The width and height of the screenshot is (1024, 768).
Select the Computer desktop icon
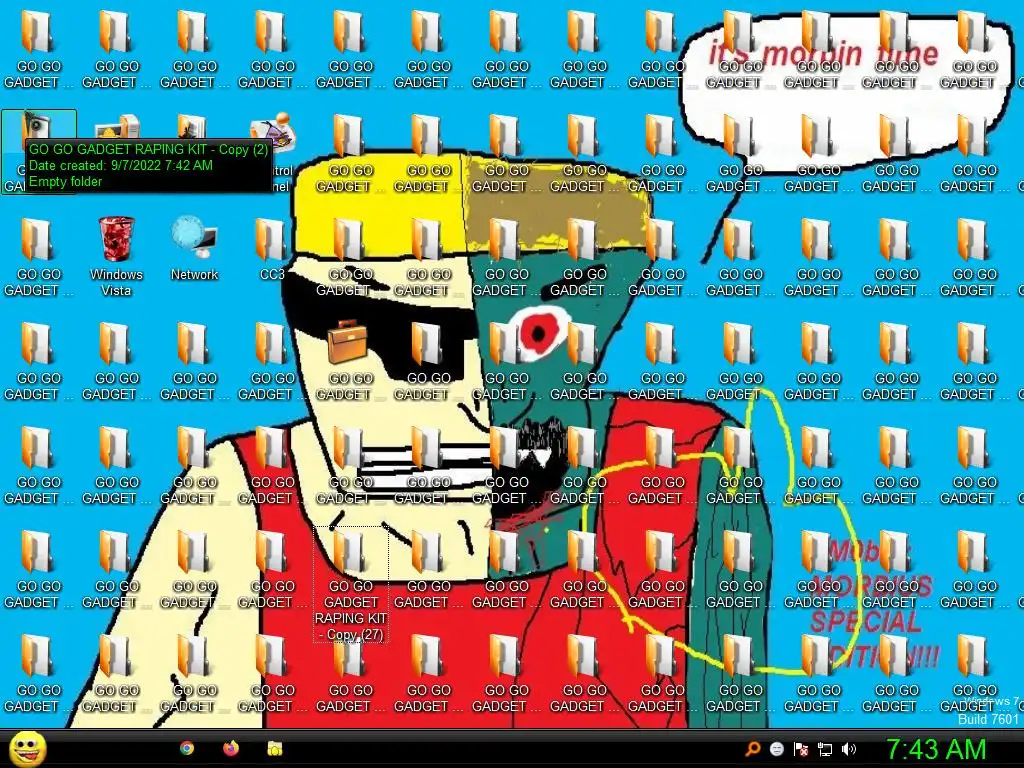coord(116,129)
